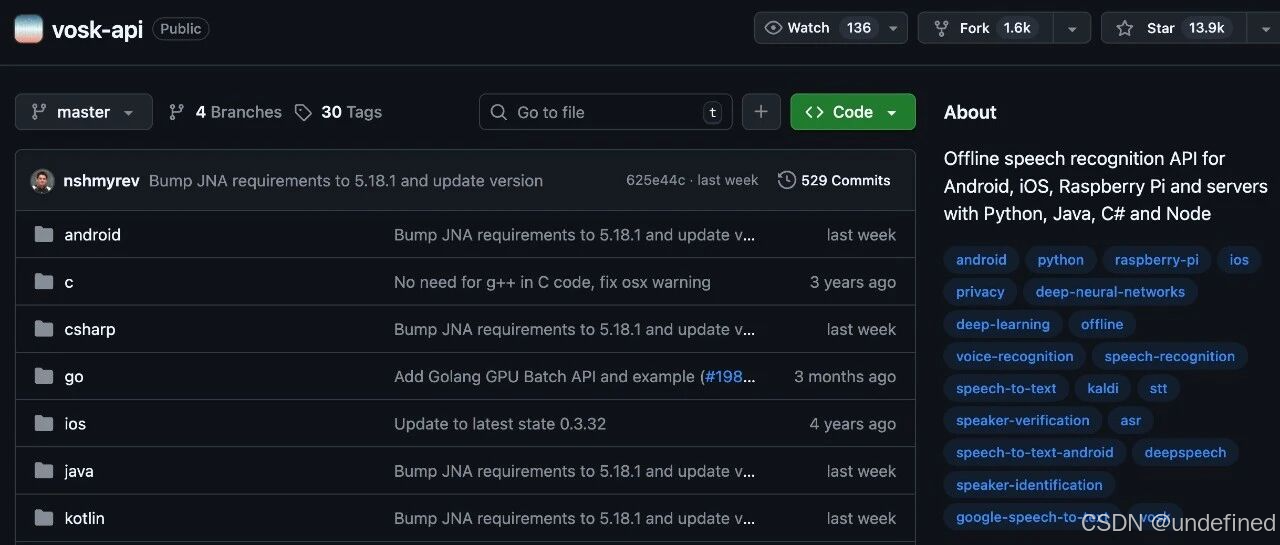Click the Go to file search field
1280x545 pixels.
click(606, 112)
